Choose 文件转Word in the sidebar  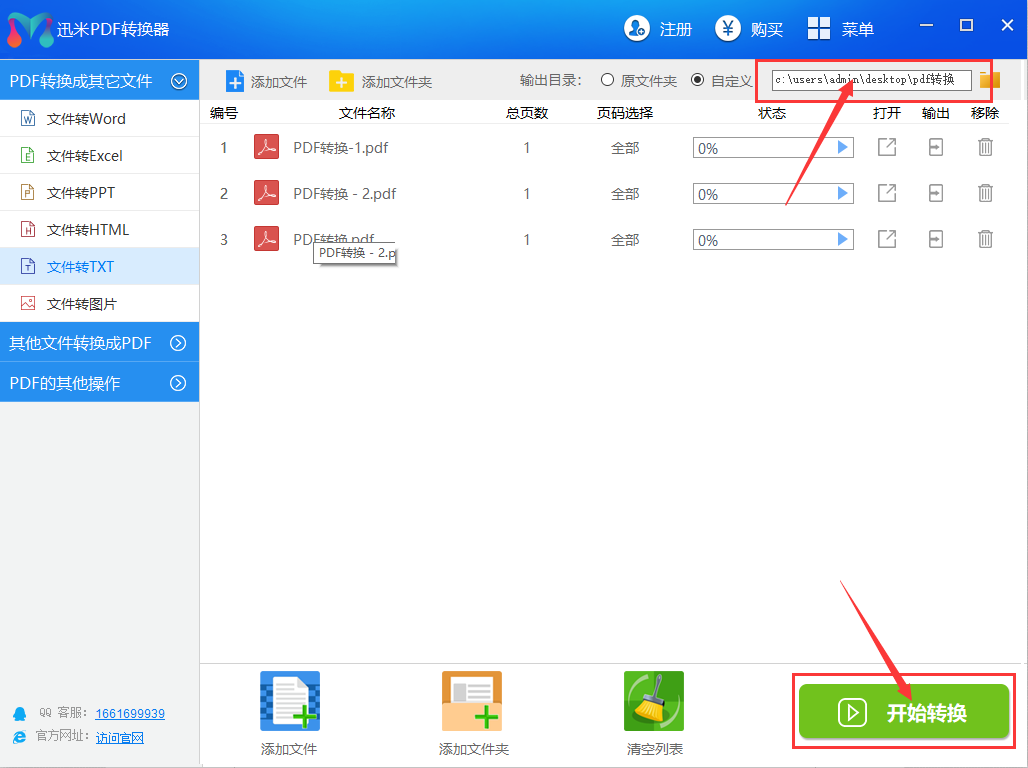coord(86,119)
